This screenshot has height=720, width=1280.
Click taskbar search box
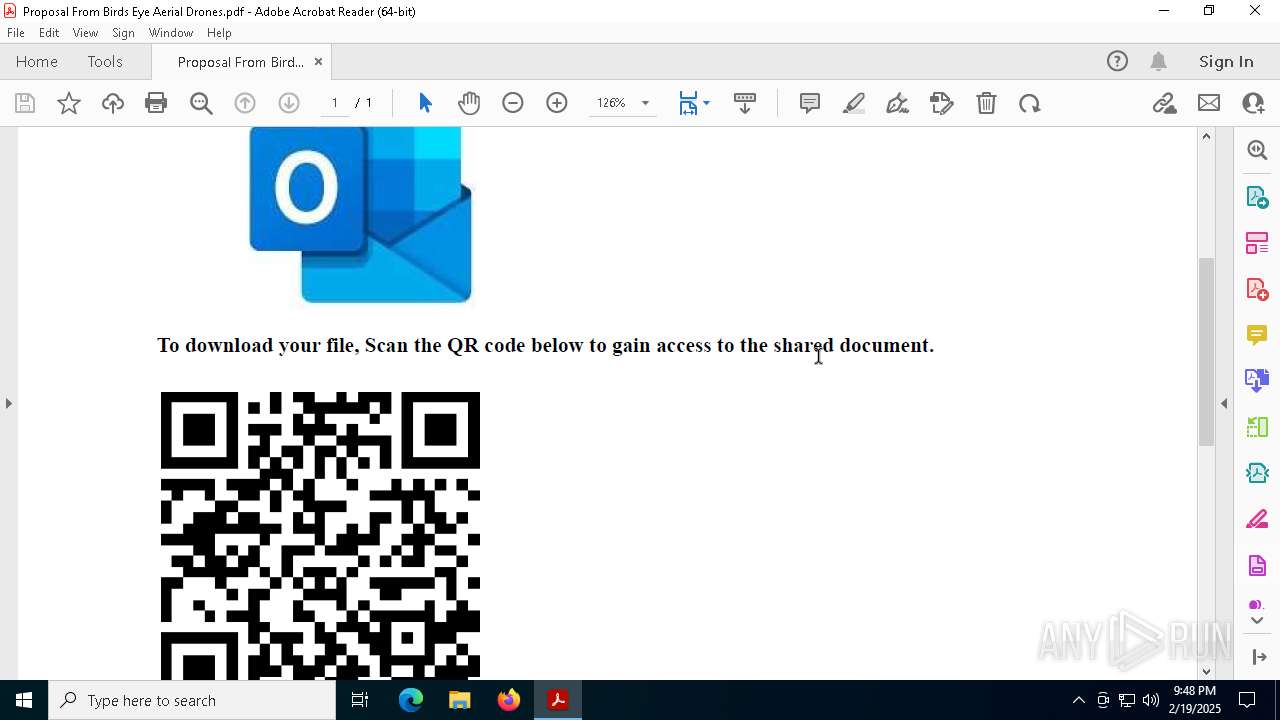pyautogui.click(x=192, y=700)
